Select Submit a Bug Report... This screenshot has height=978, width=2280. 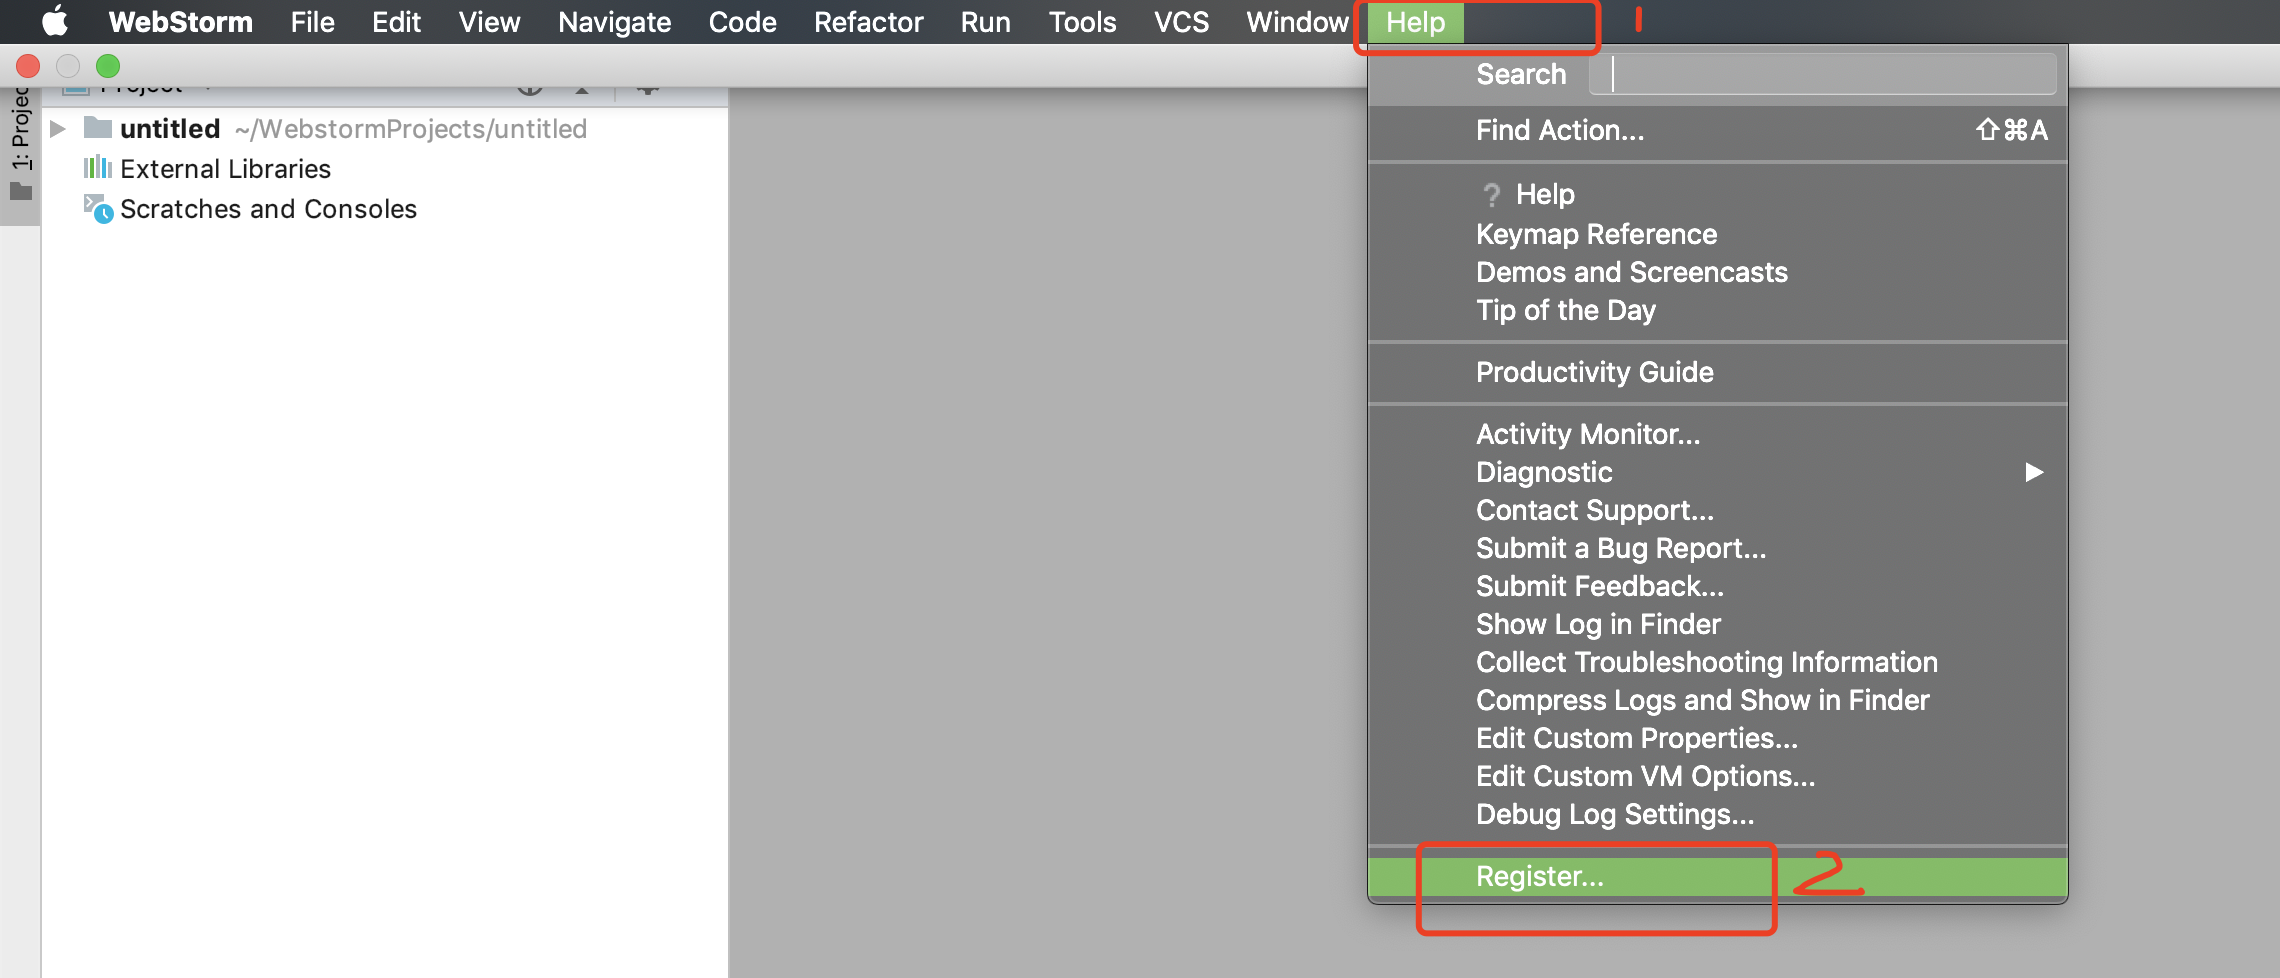tap(1717, 548)
